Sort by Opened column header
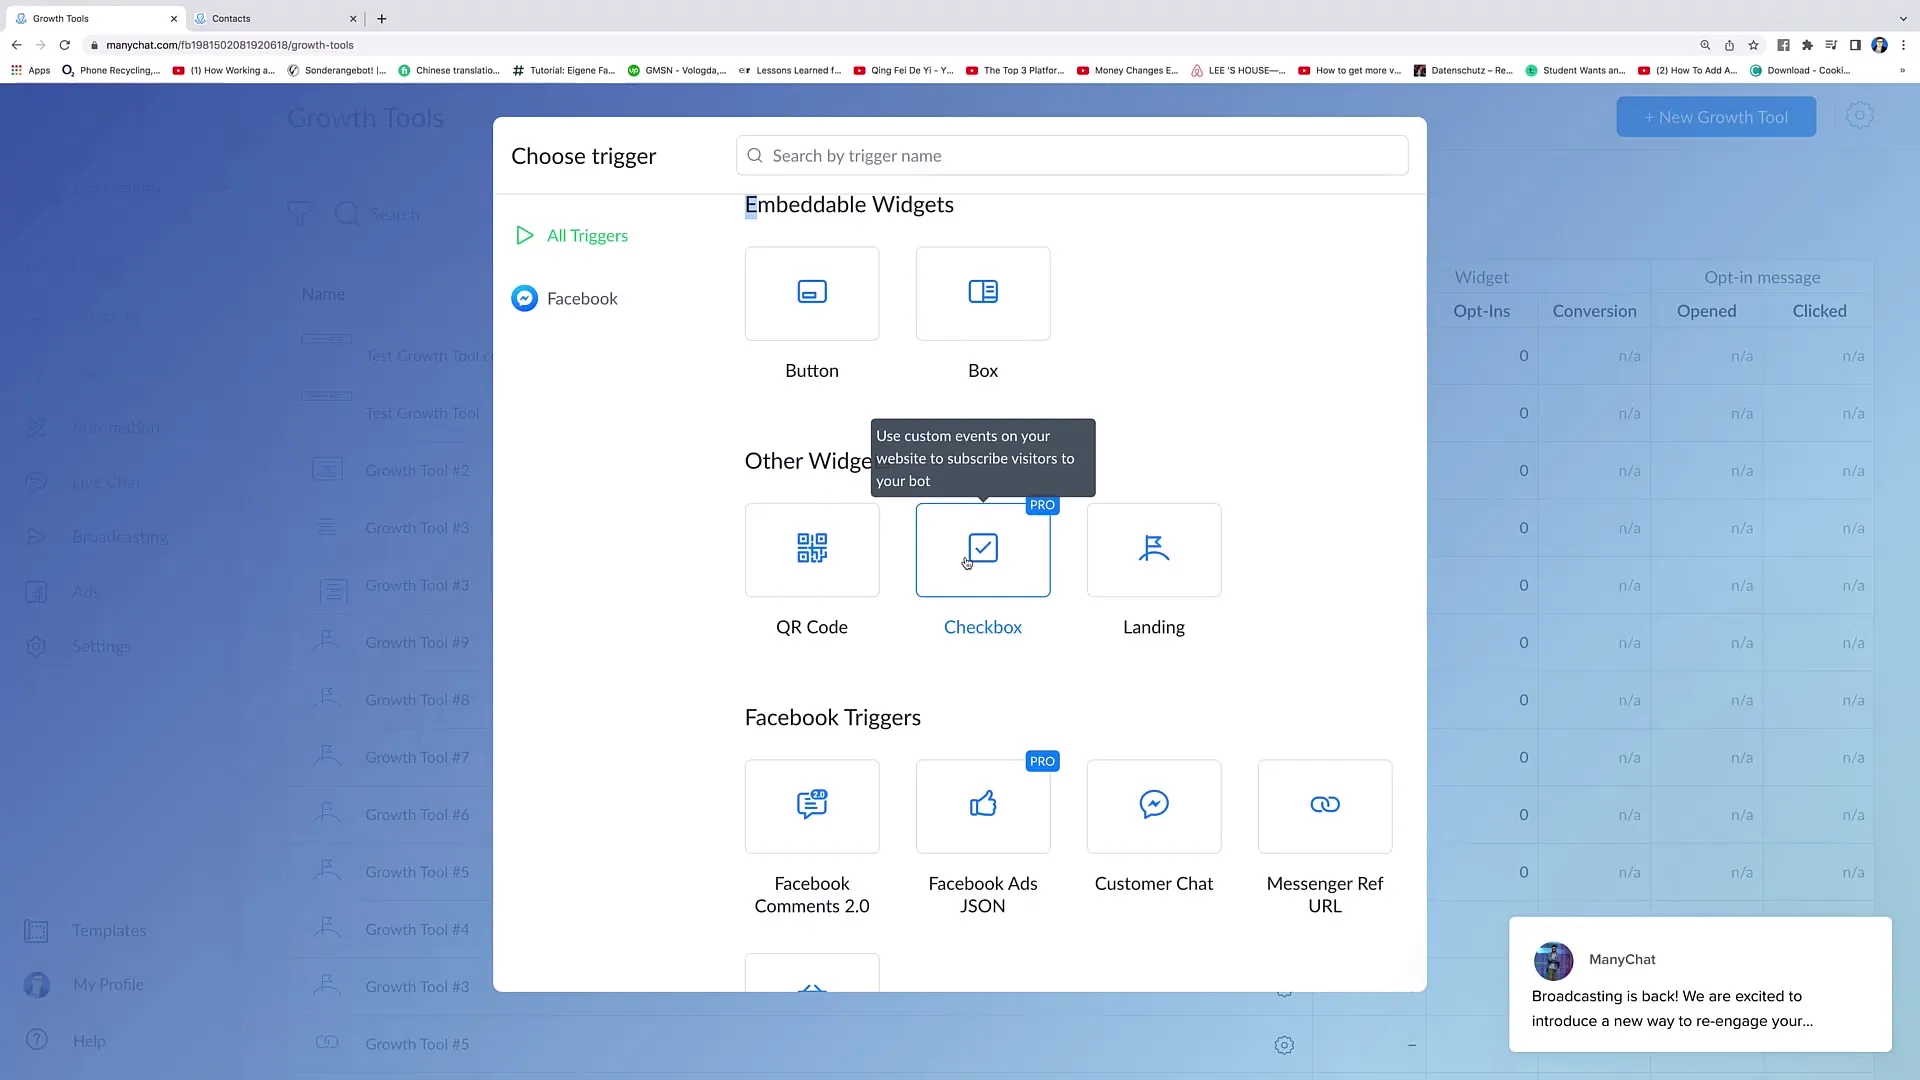The width and height of the screenshot is (1920, 1080). (x=1706, y=311)
